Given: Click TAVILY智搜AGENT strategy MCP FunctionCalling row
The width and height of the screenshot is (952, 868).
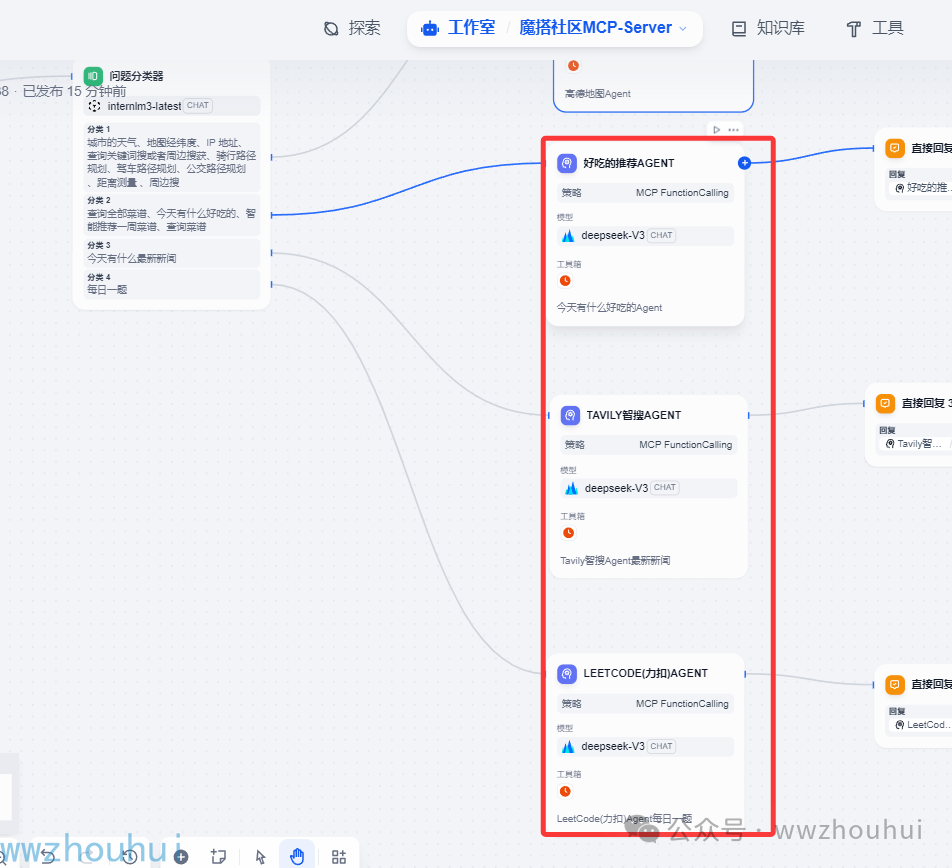Looking at the screenshot, I should 648,445.
